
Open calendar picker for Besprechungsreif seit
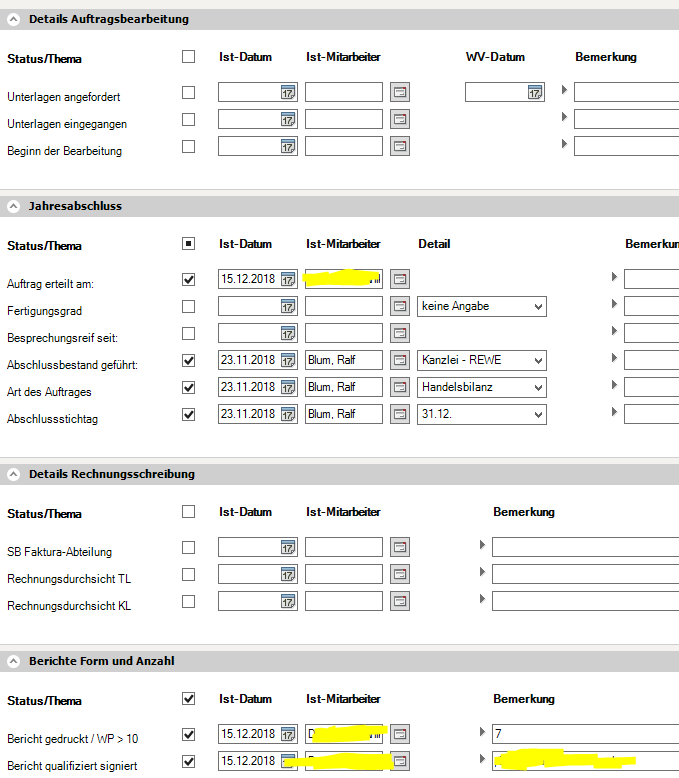tap(288, 333)
